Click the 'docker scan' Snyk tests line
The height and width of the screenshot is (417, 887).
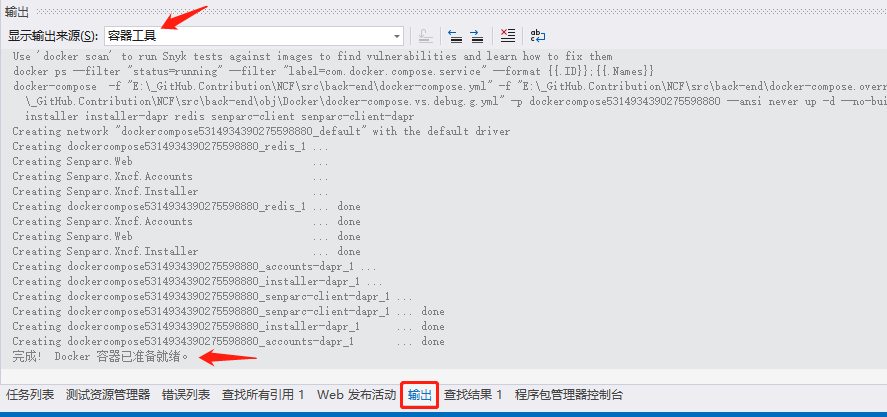(312, 57)
